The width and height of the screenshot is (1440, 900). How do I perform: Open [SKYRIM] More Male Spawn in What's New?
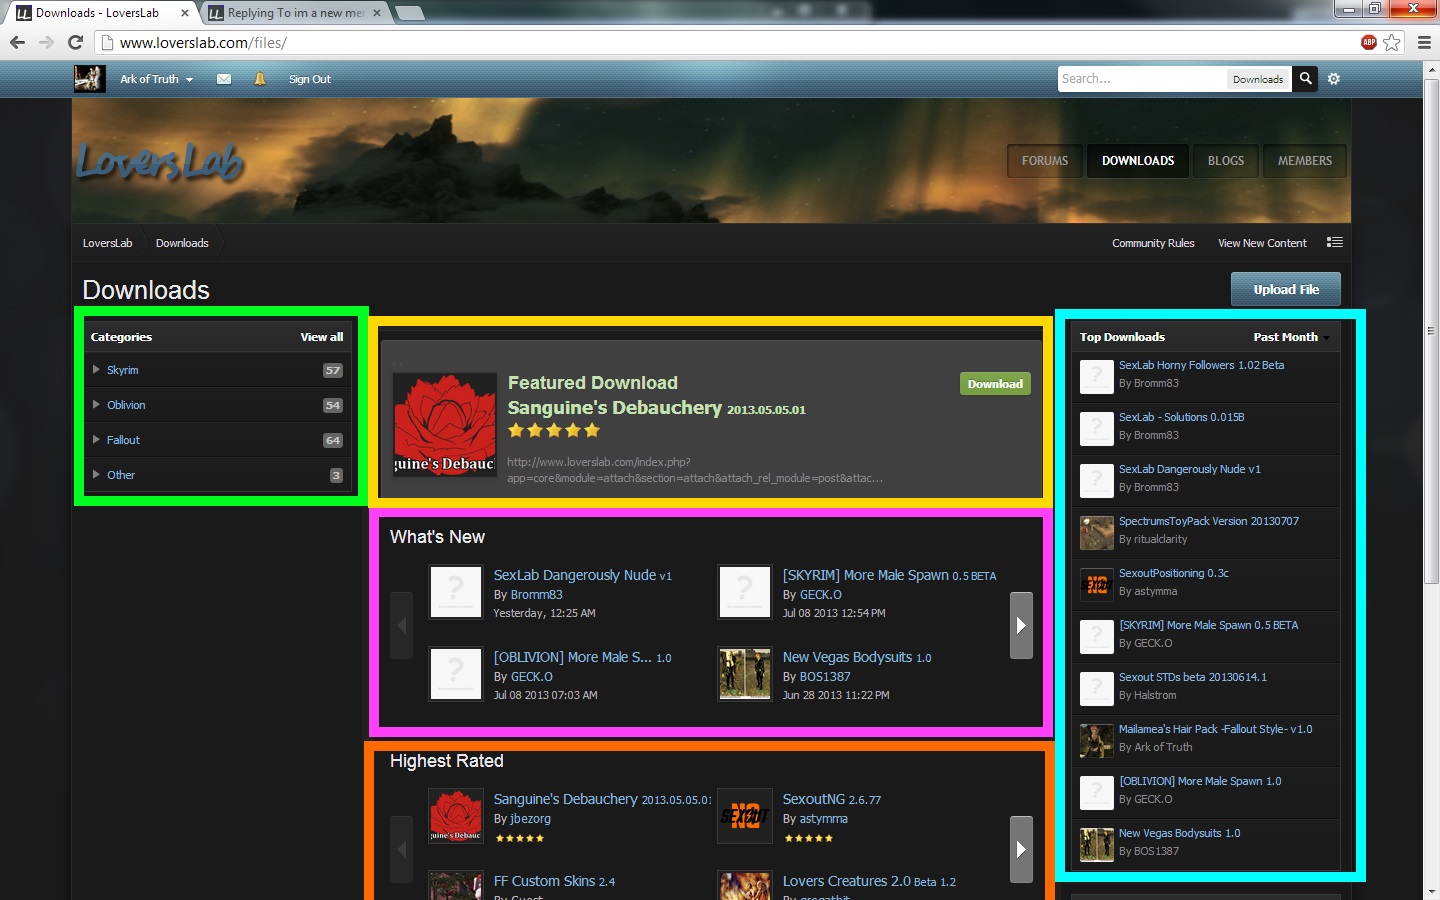click(889, 575)
